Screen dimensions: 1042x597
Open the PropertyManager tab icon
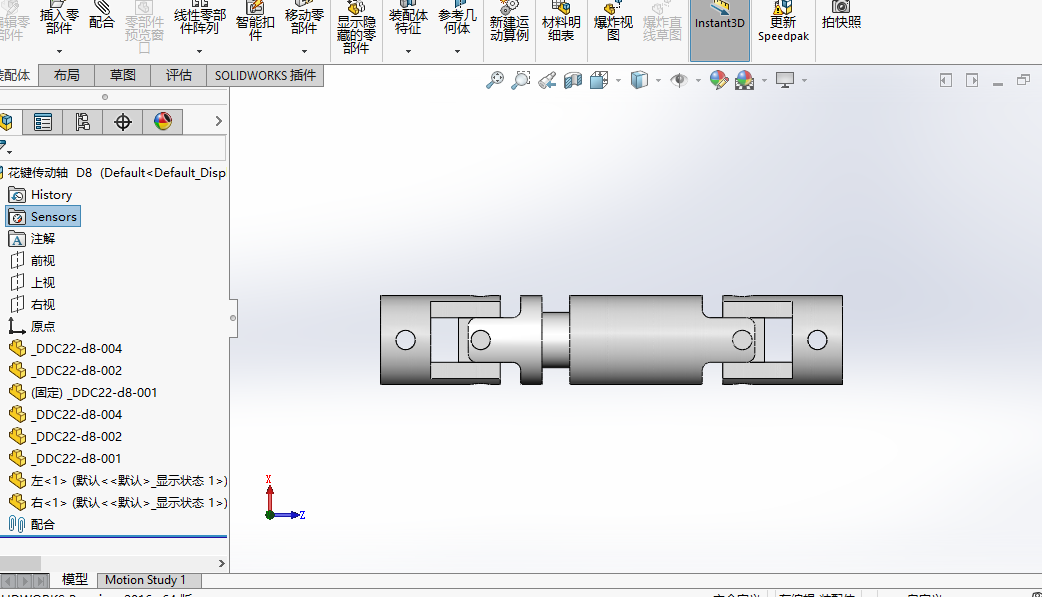tap(43, 122)
